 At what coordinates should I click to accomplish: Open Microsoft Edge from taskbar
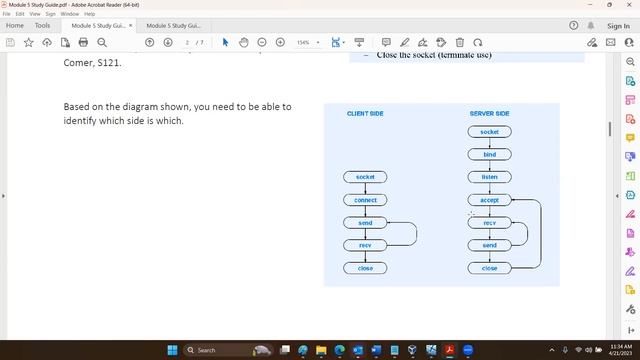pos(340,350)
